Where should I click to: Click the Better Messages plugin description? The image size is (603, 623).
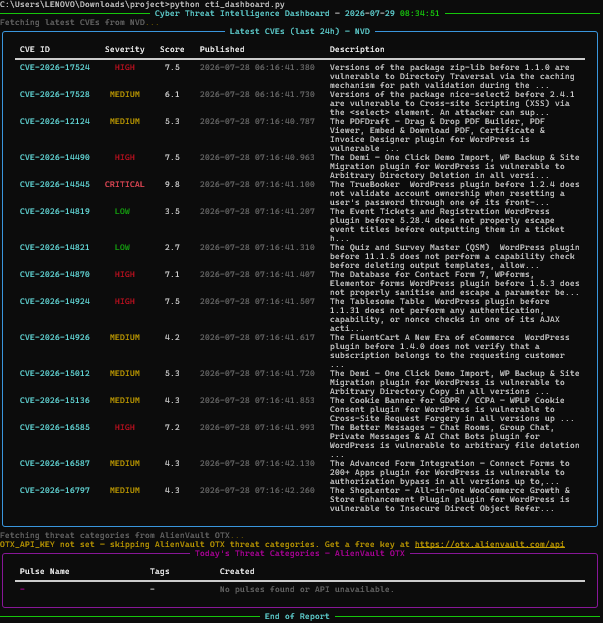coord(454,441)
